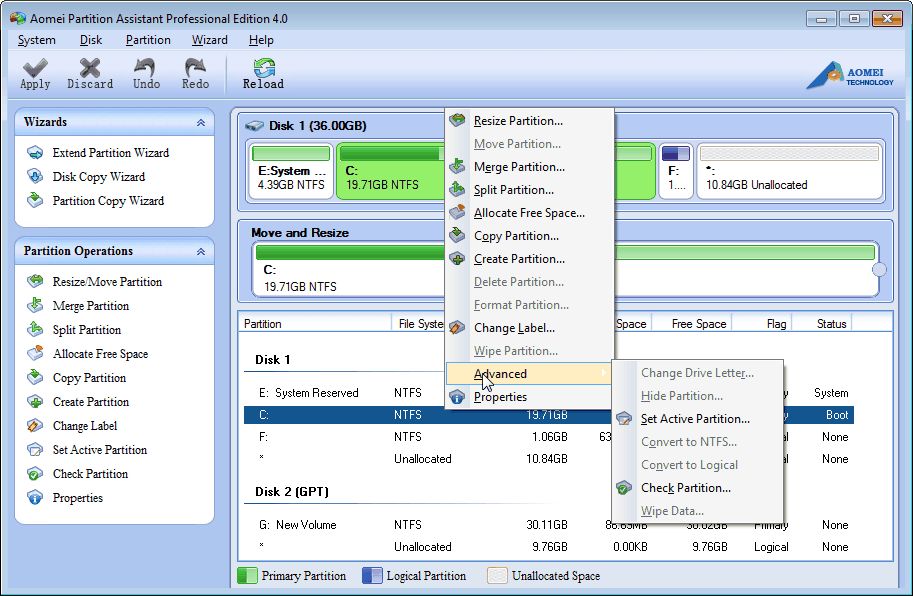
Task: Select G: New Volume row
Action: tap(548, 524)
